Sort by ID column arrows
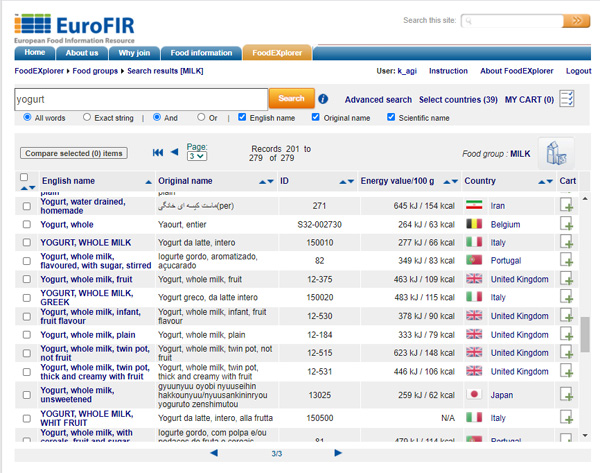The width and height of the screenshot is (600, 473). coord(347,182)
